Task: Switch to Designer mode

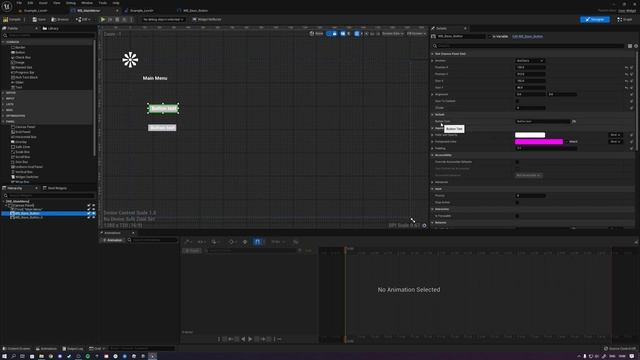Action: [595, 19]
